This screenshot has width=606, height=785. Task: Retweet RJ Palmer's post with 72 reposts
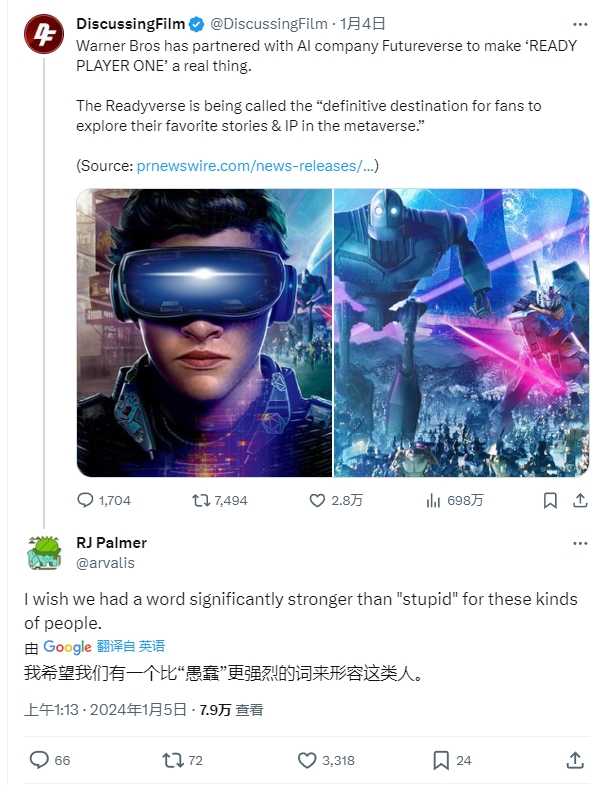click(183, 760)
